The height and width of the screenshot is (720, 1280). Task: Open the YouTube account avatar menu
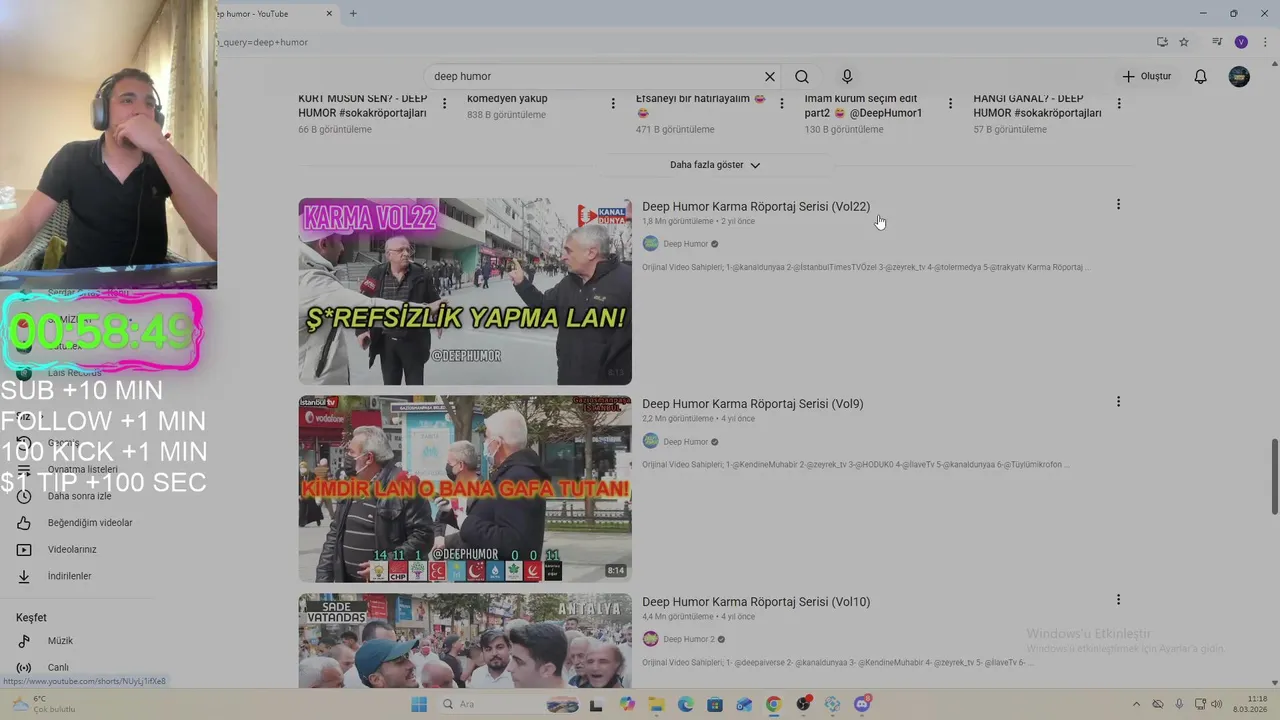click(x=1239, y=77)
